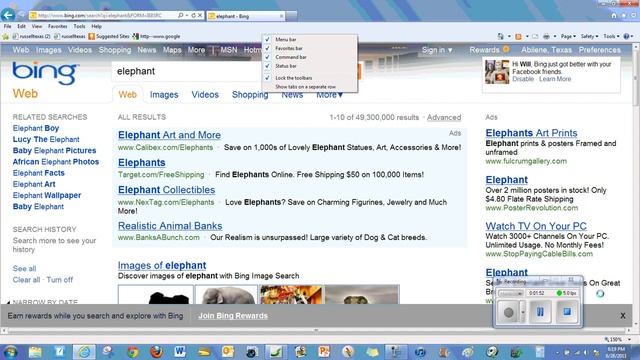This screenshot has height=360, width=640.
Task: Click the bing logo
Action: coord(46,73)
